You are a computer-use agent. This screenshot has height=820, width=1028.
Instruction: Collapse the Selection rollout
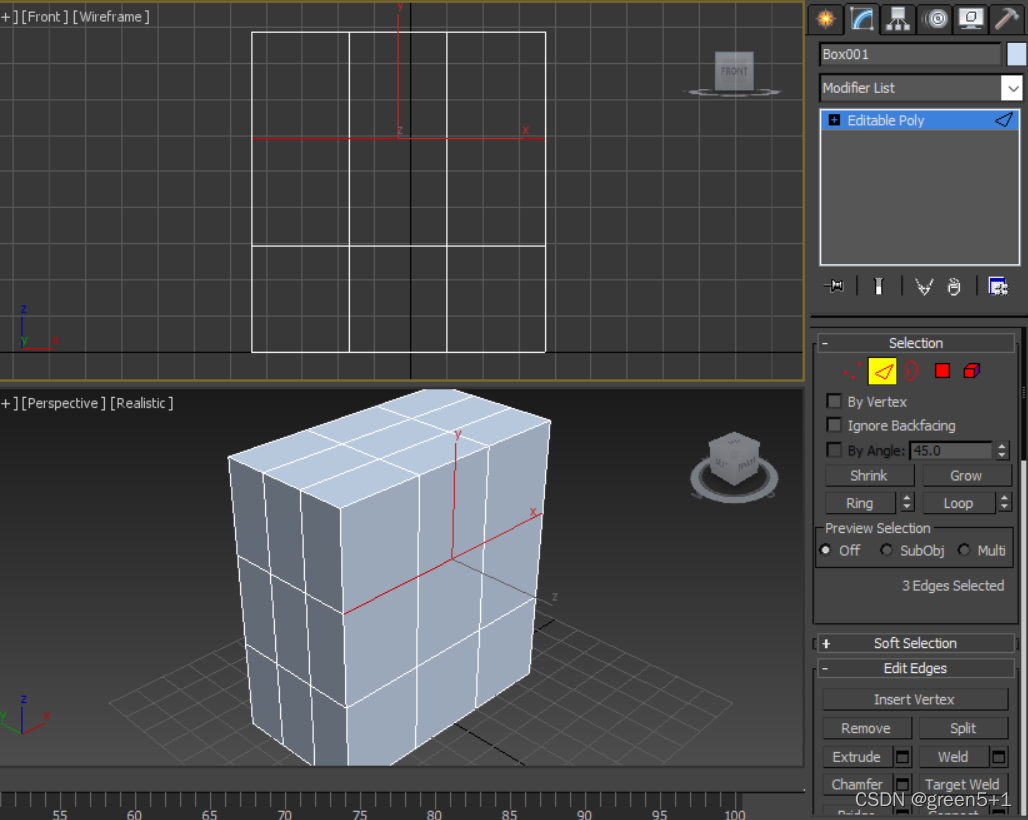[x=916, y=343]
